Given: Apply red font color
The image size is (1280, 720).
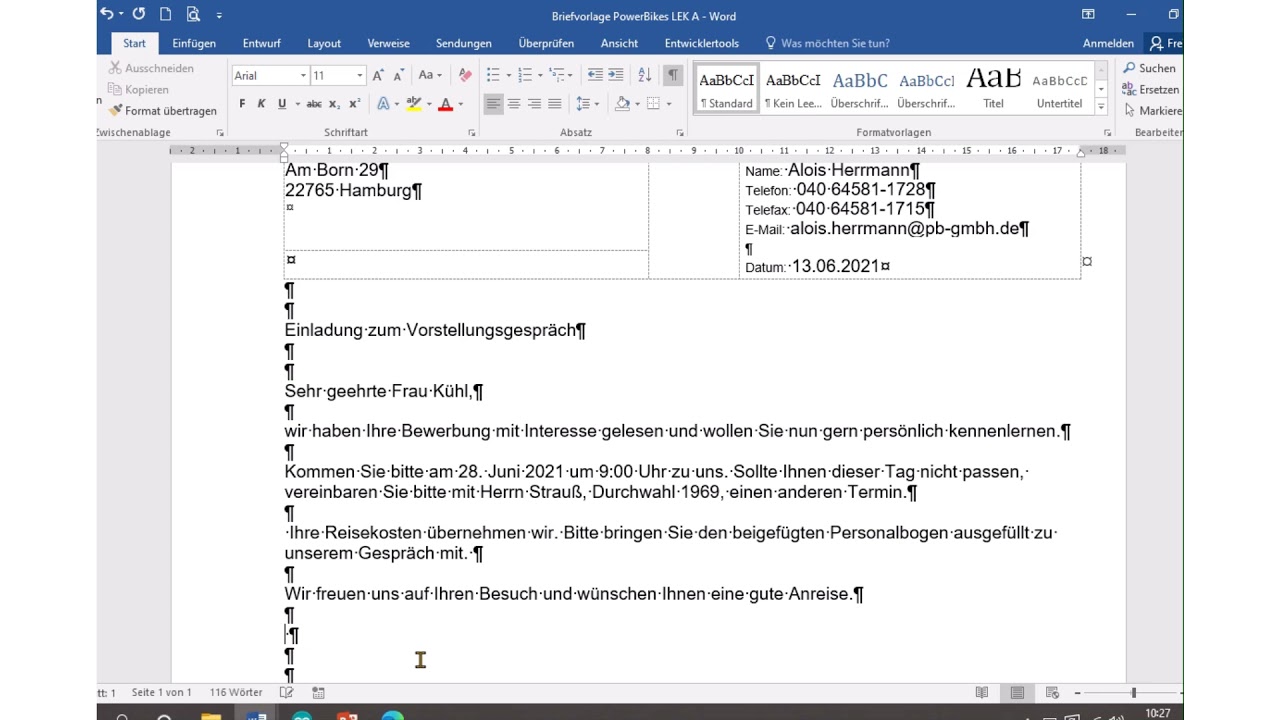Looking at the screenshot, I should (446, 104).
